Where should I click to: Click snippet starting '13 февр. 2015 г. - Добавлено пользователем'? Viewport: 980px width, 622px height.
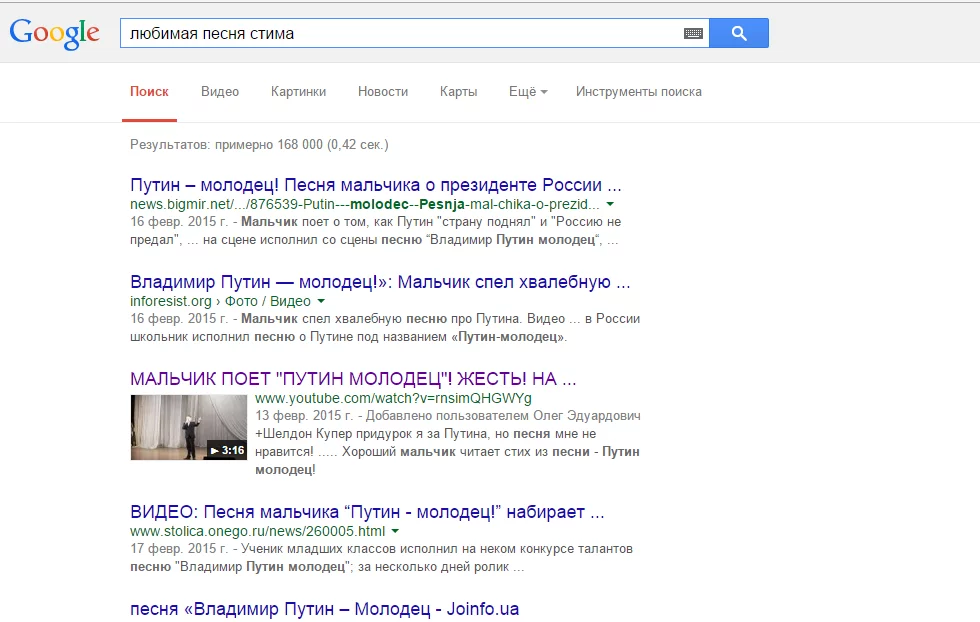point(448,442)
